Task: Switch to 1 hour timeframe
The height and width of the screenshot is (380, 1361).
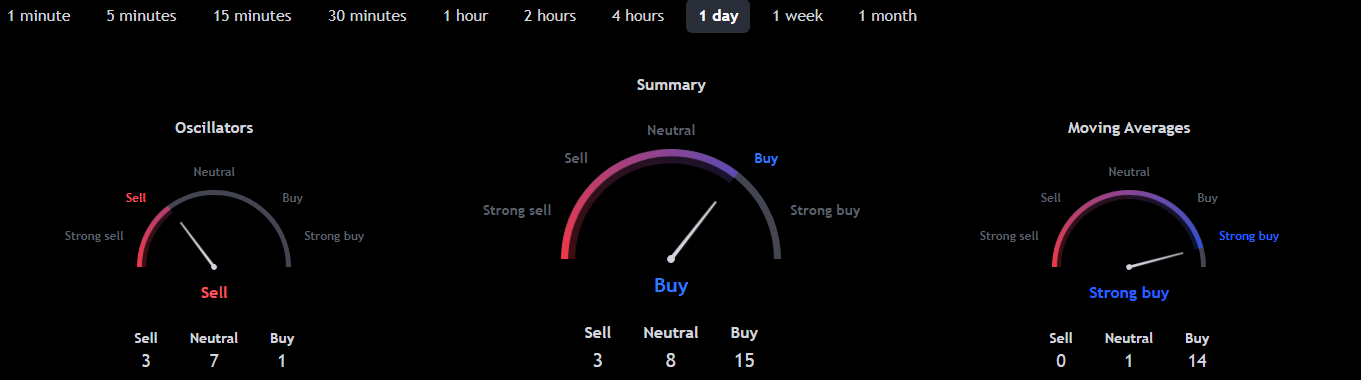Action: coord(466,16)
